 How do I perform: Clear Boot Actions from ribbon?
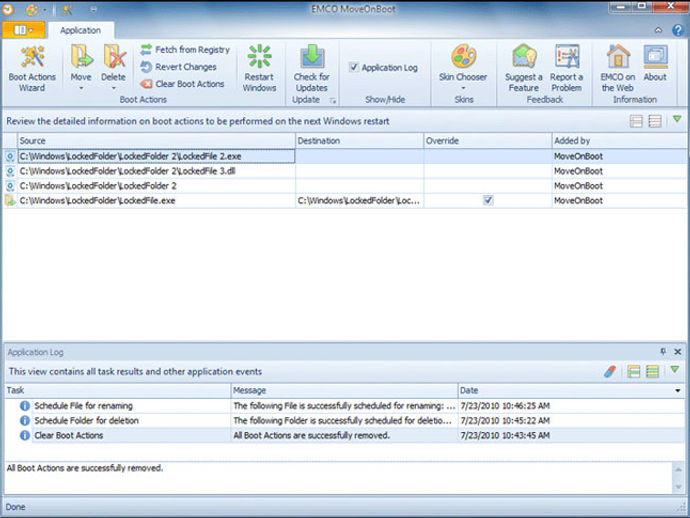coord(183,84)
